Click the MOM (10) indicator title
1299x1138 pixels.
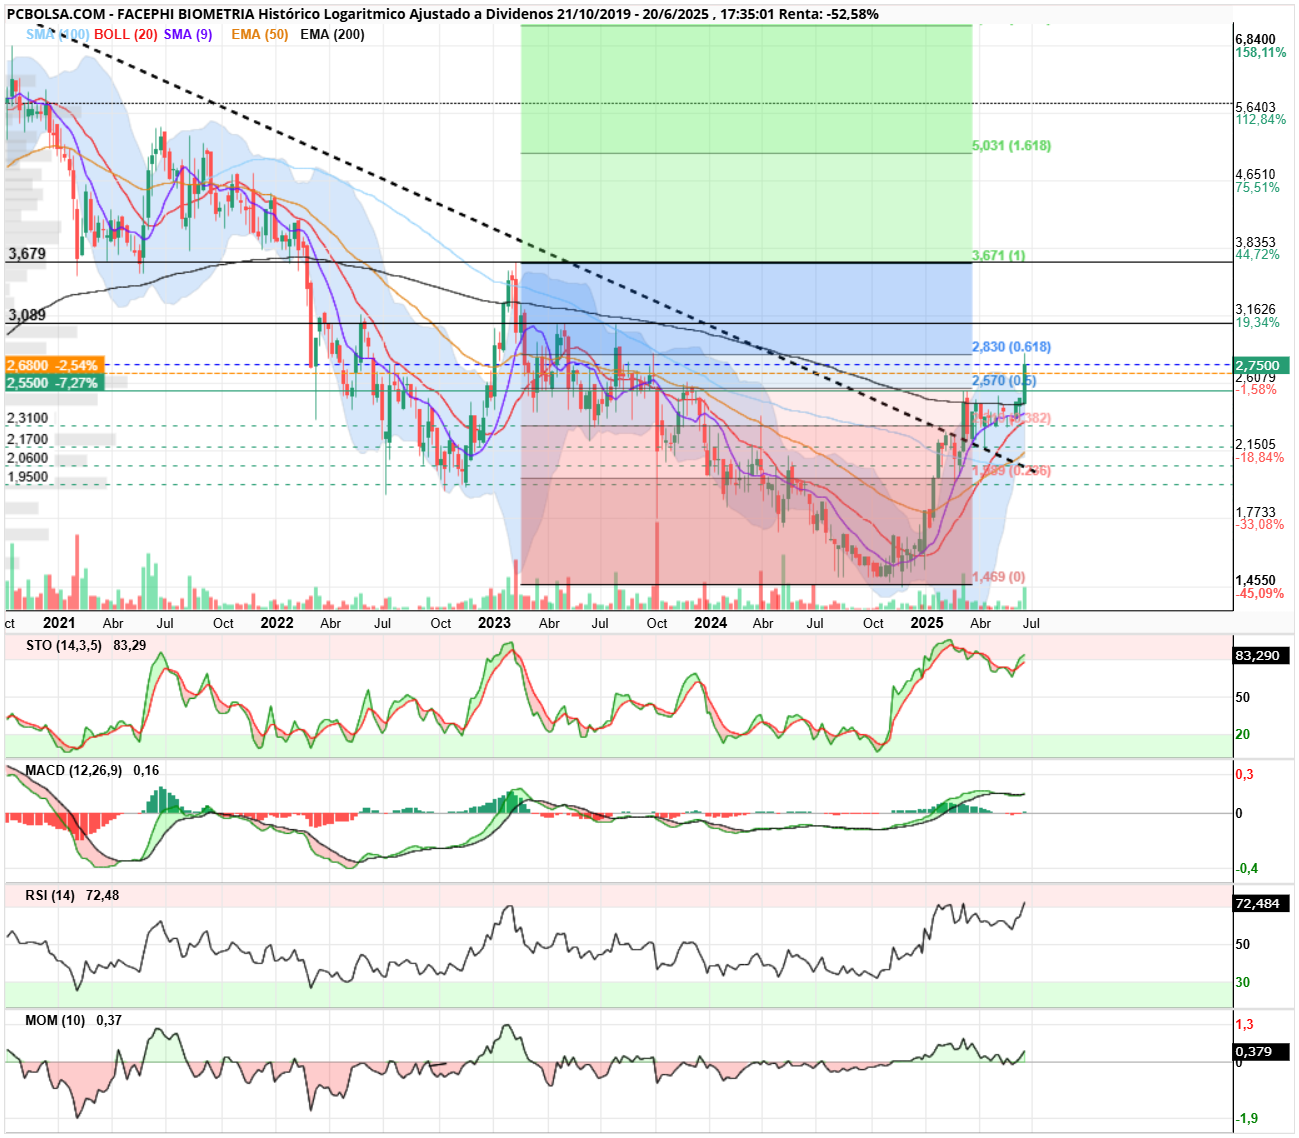[55, 1020]
